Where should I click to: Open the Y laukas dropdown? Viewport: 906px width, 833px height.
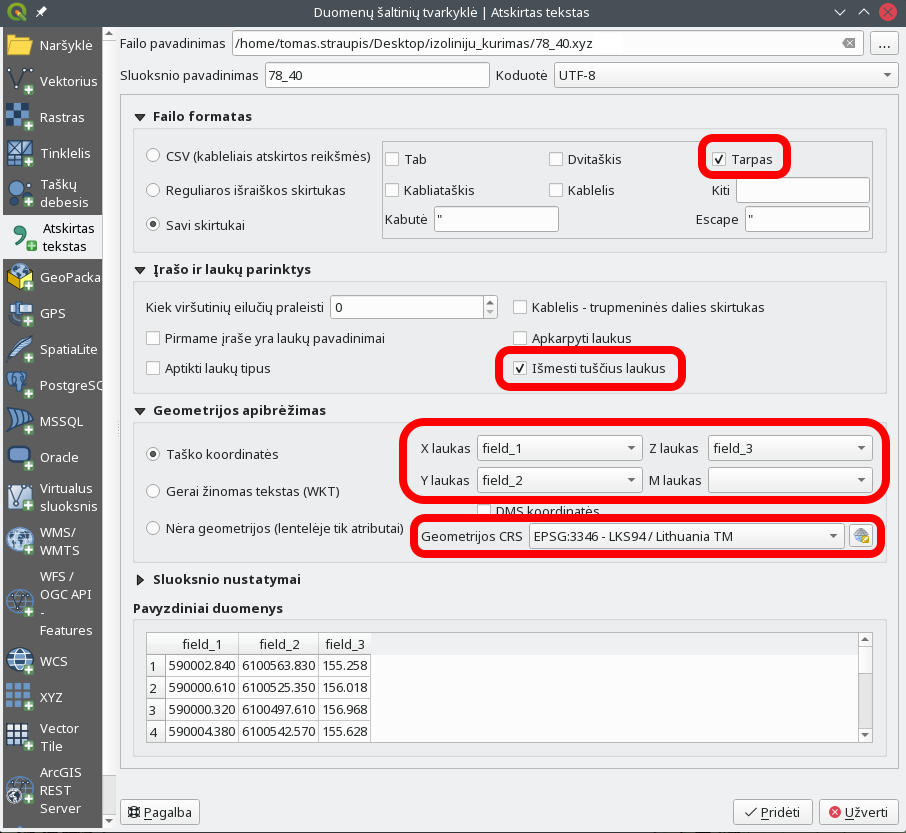(559, 480)
